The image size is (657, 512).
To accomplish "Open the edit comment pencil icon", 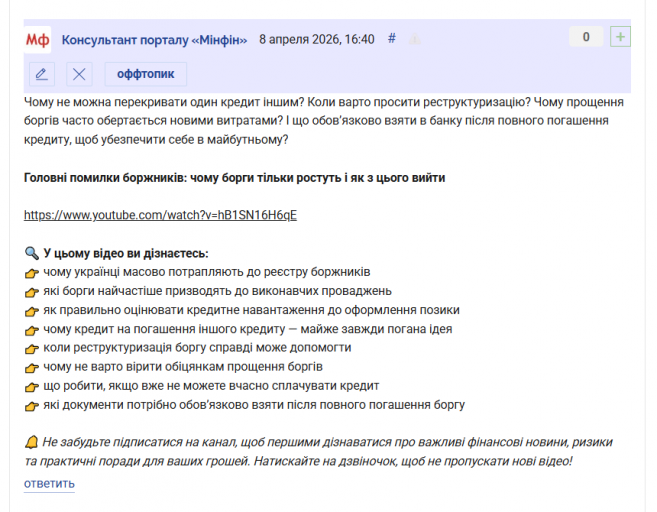I will 42,74.
